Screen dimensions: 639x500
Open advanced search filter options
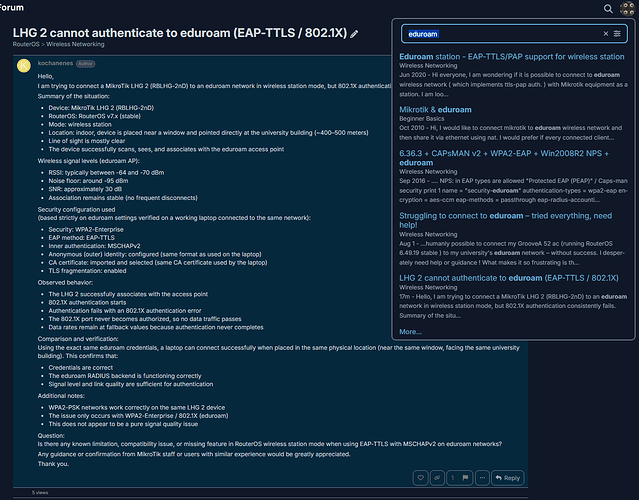[617, 34]
